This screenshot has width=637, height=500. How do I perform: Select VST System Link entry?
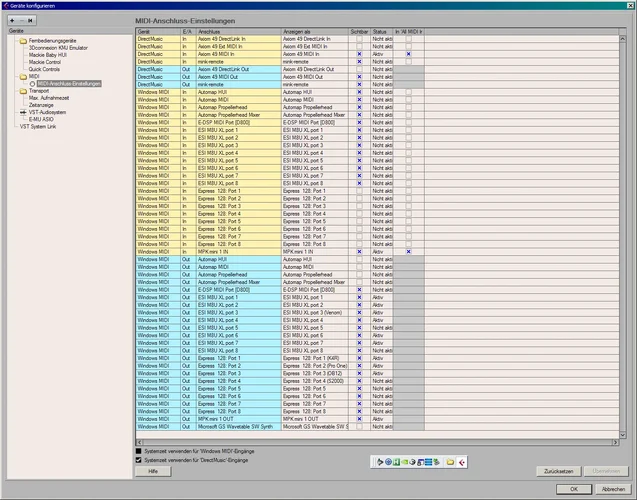point(38,127)
